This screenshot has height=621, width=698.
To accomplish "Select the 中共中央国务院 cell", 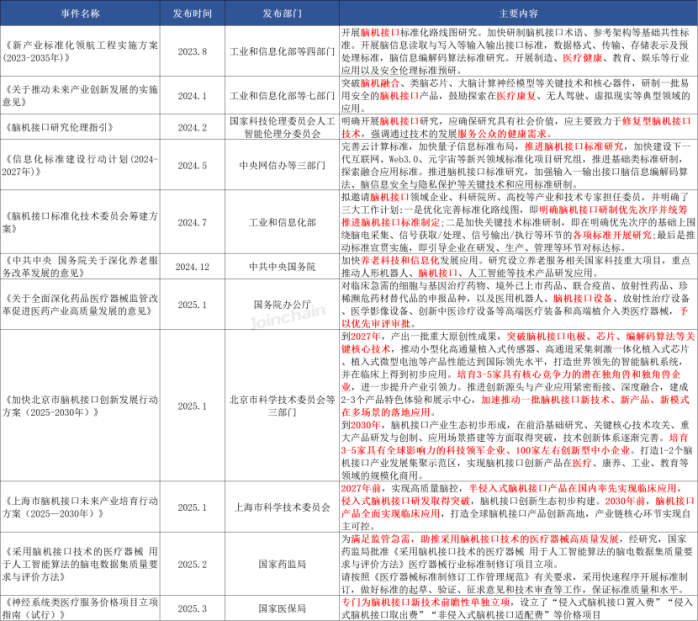I will coord(282,266).
